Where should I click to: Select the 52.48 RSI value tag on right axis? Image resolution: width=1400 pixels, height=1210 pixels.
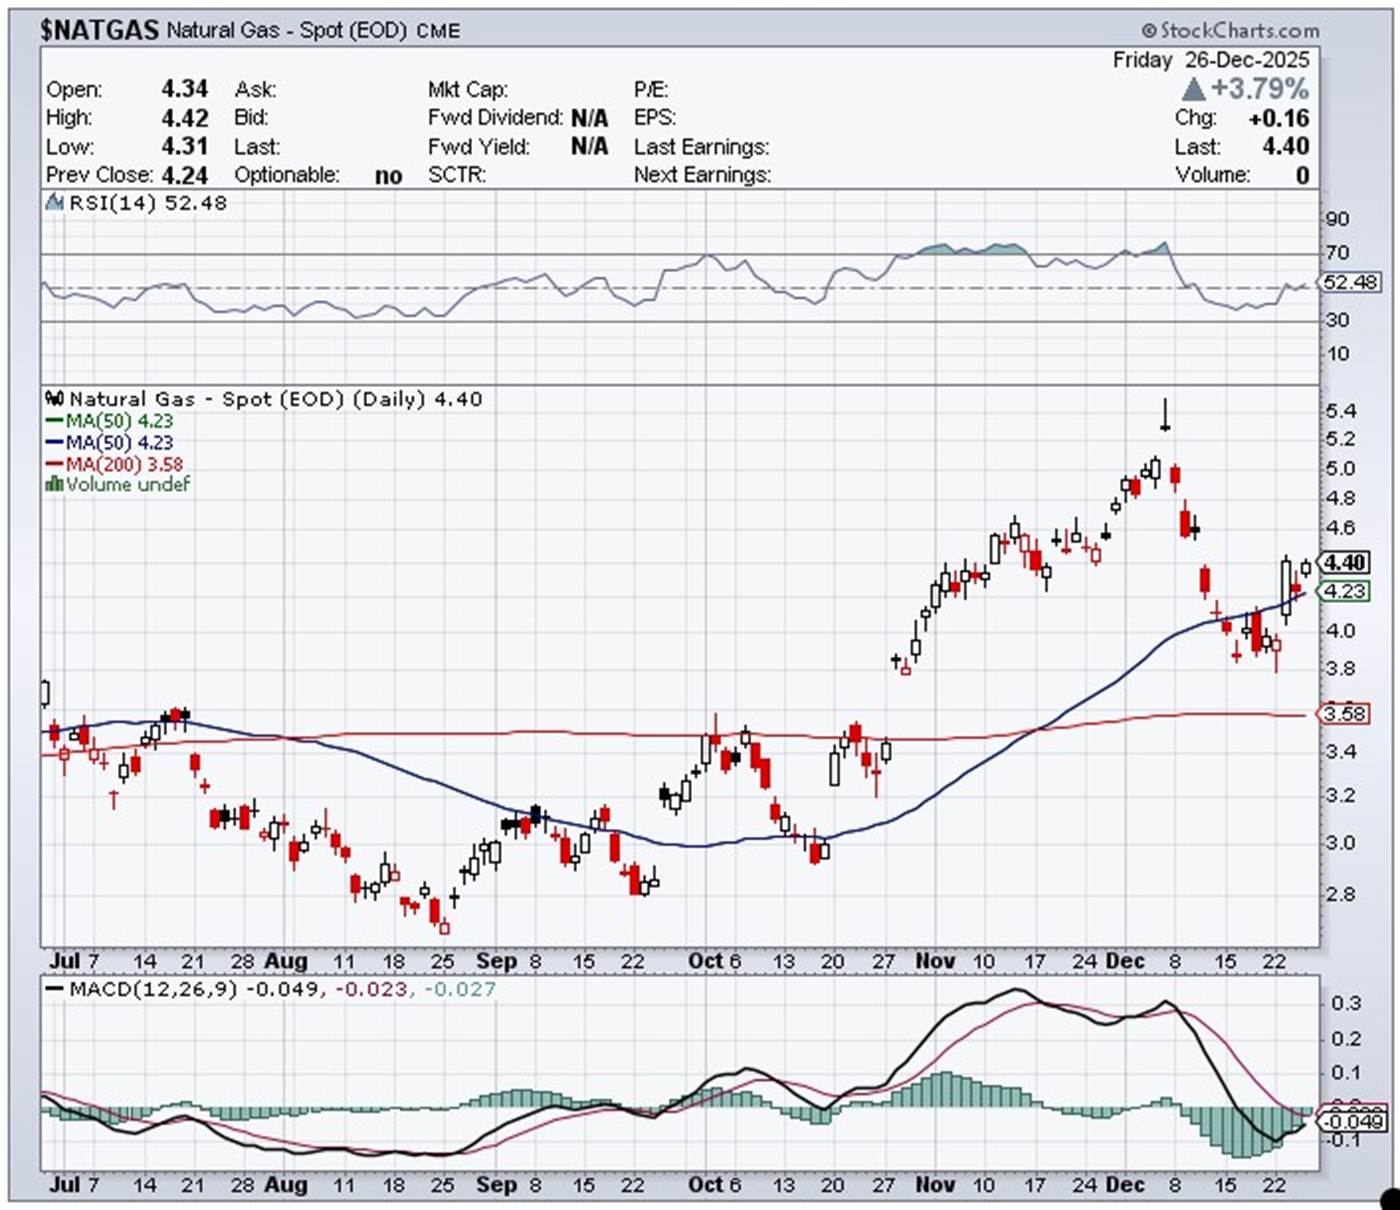tap(1349, 282)
